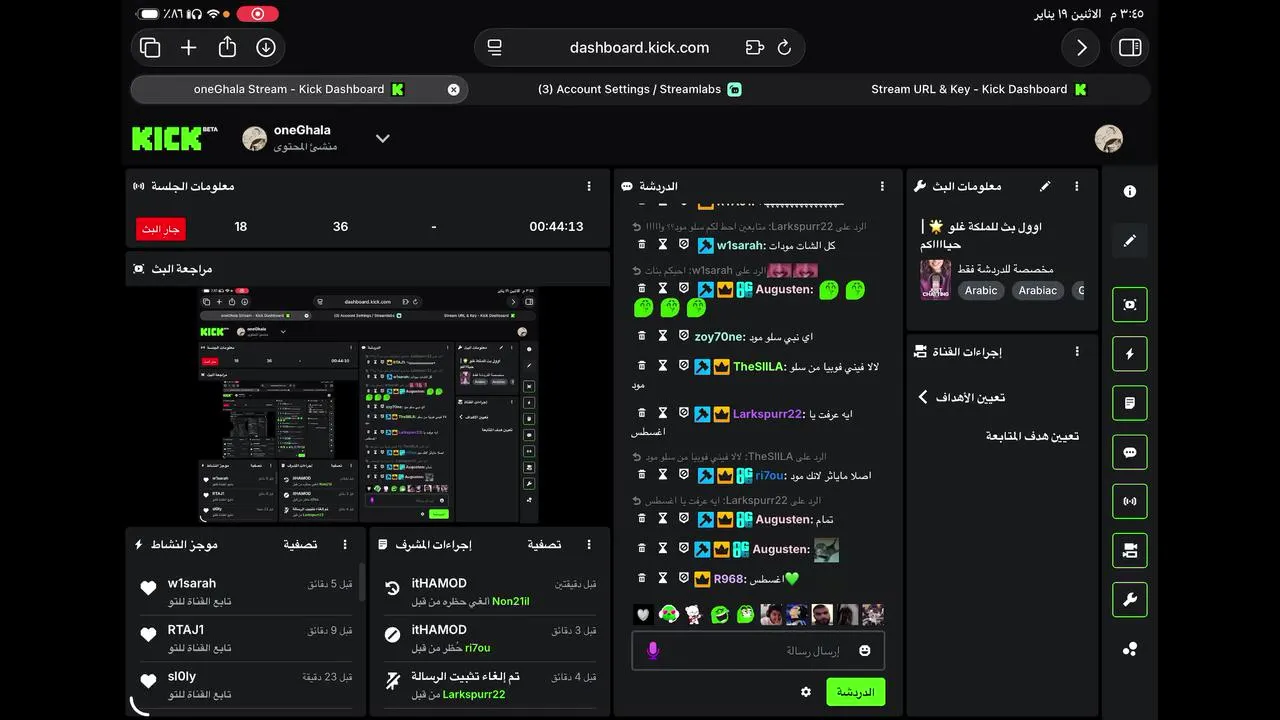Viewport: 1280px width, 720px height.
Task: Toggle the activity feed lightning panel button
Action: 1130,354
